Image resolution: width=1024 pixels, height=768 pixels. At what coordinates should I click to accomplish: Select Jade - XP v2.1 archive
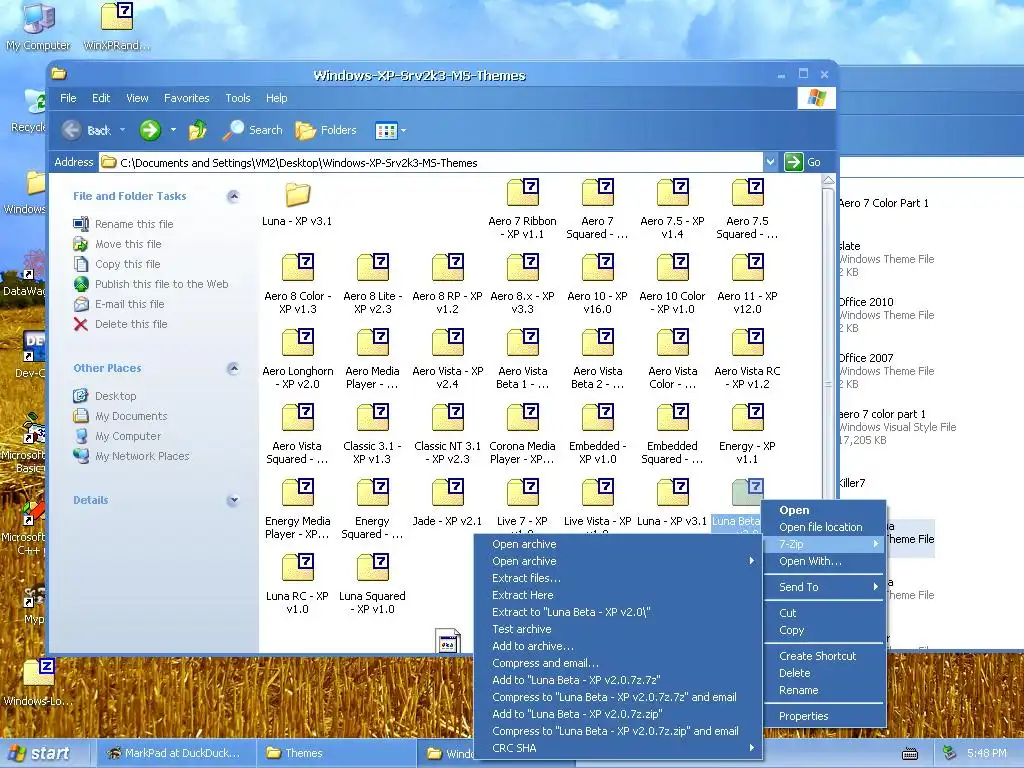point(447,503)
